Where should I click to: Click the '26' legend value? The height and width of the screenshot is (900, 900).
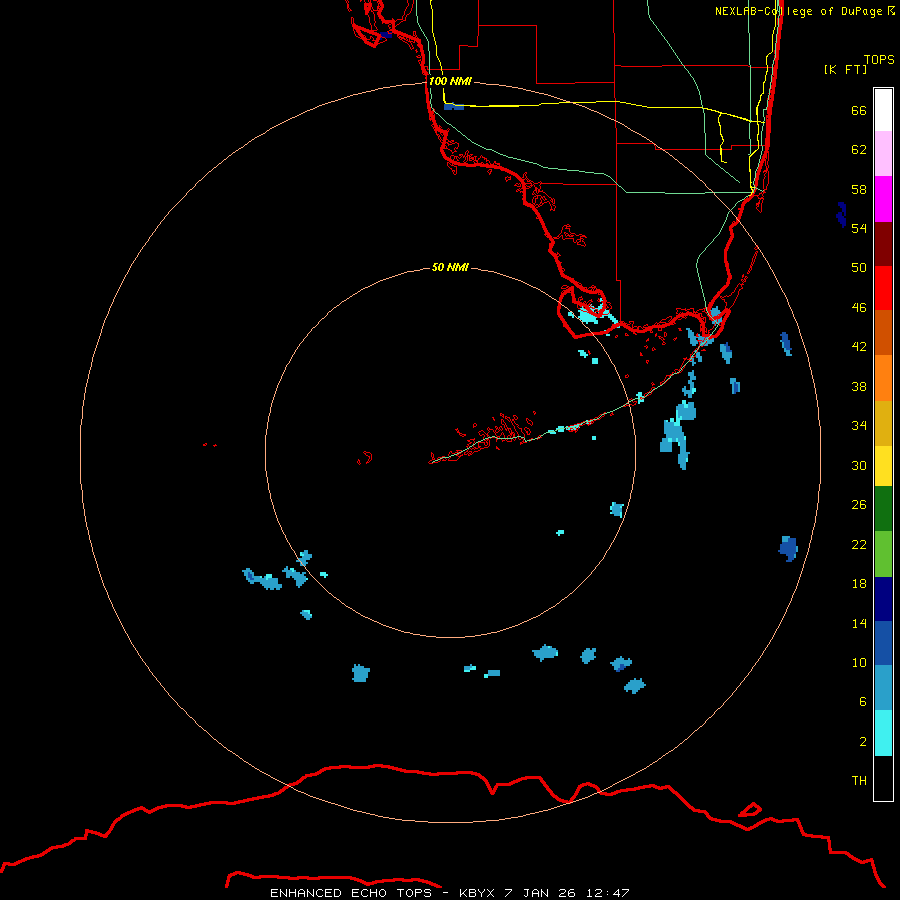859,505
